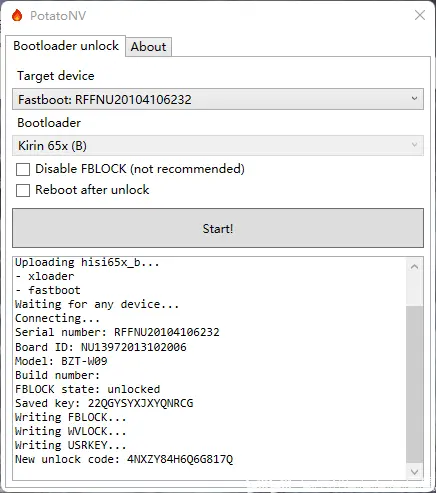436x493 pixels.
Task: Open the Target device dropdown
Action: (218, 99)
